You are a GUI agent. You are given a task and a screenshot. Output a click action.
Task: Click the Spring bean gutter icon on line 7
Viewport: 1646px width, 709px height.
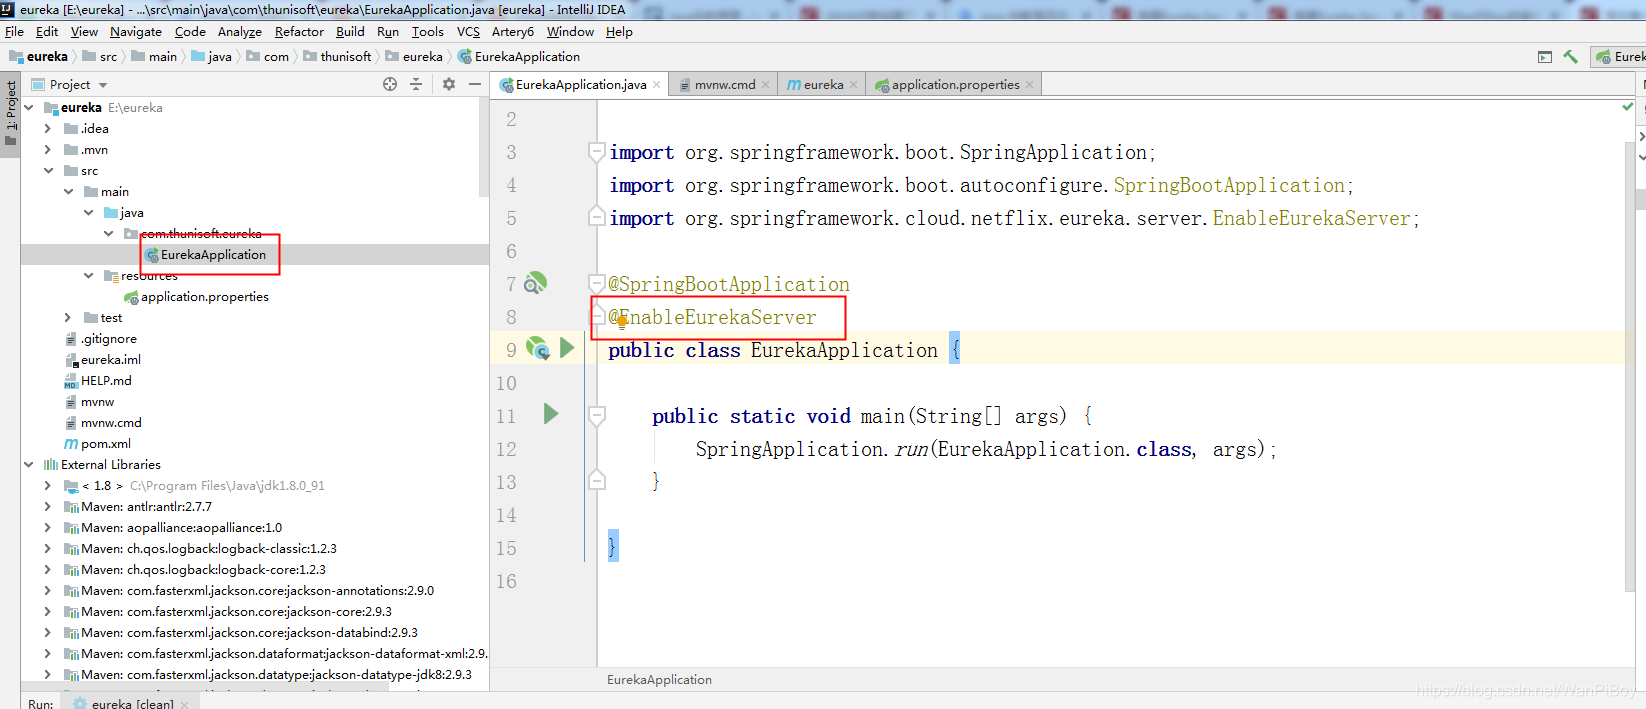pyautogui.click(x=536, y=283)
